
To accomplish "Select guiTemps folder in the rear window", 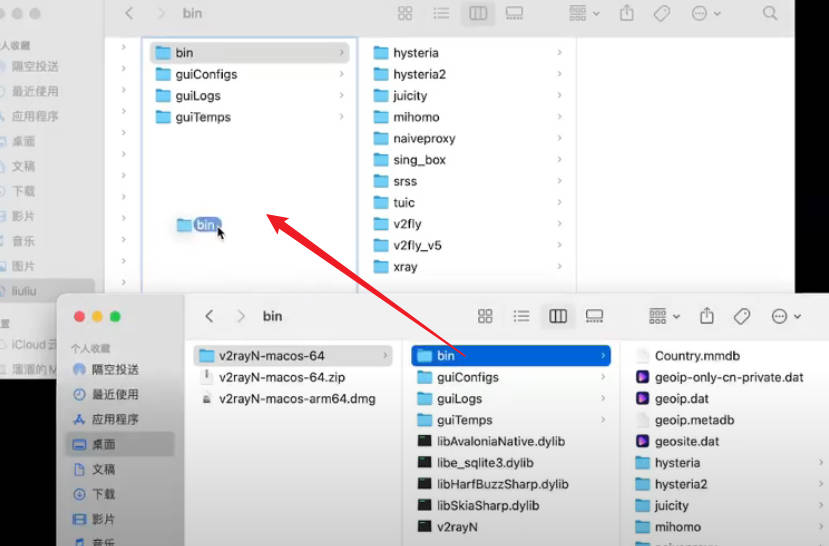I will tap(250, 117).
